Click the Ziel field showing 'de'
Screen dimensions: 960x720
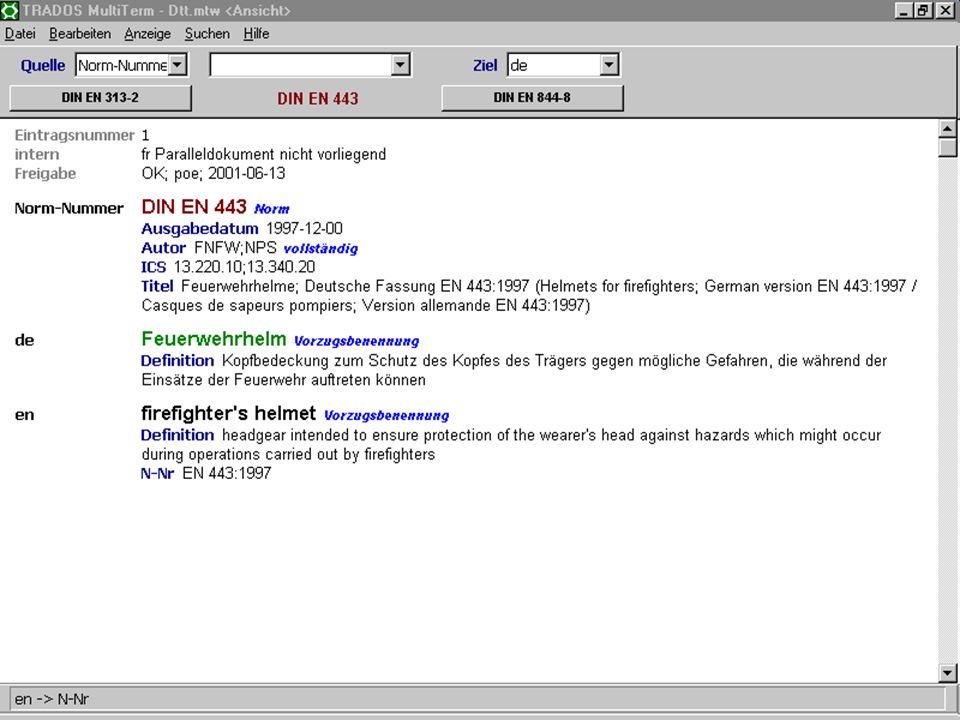[x=553, y=65]
